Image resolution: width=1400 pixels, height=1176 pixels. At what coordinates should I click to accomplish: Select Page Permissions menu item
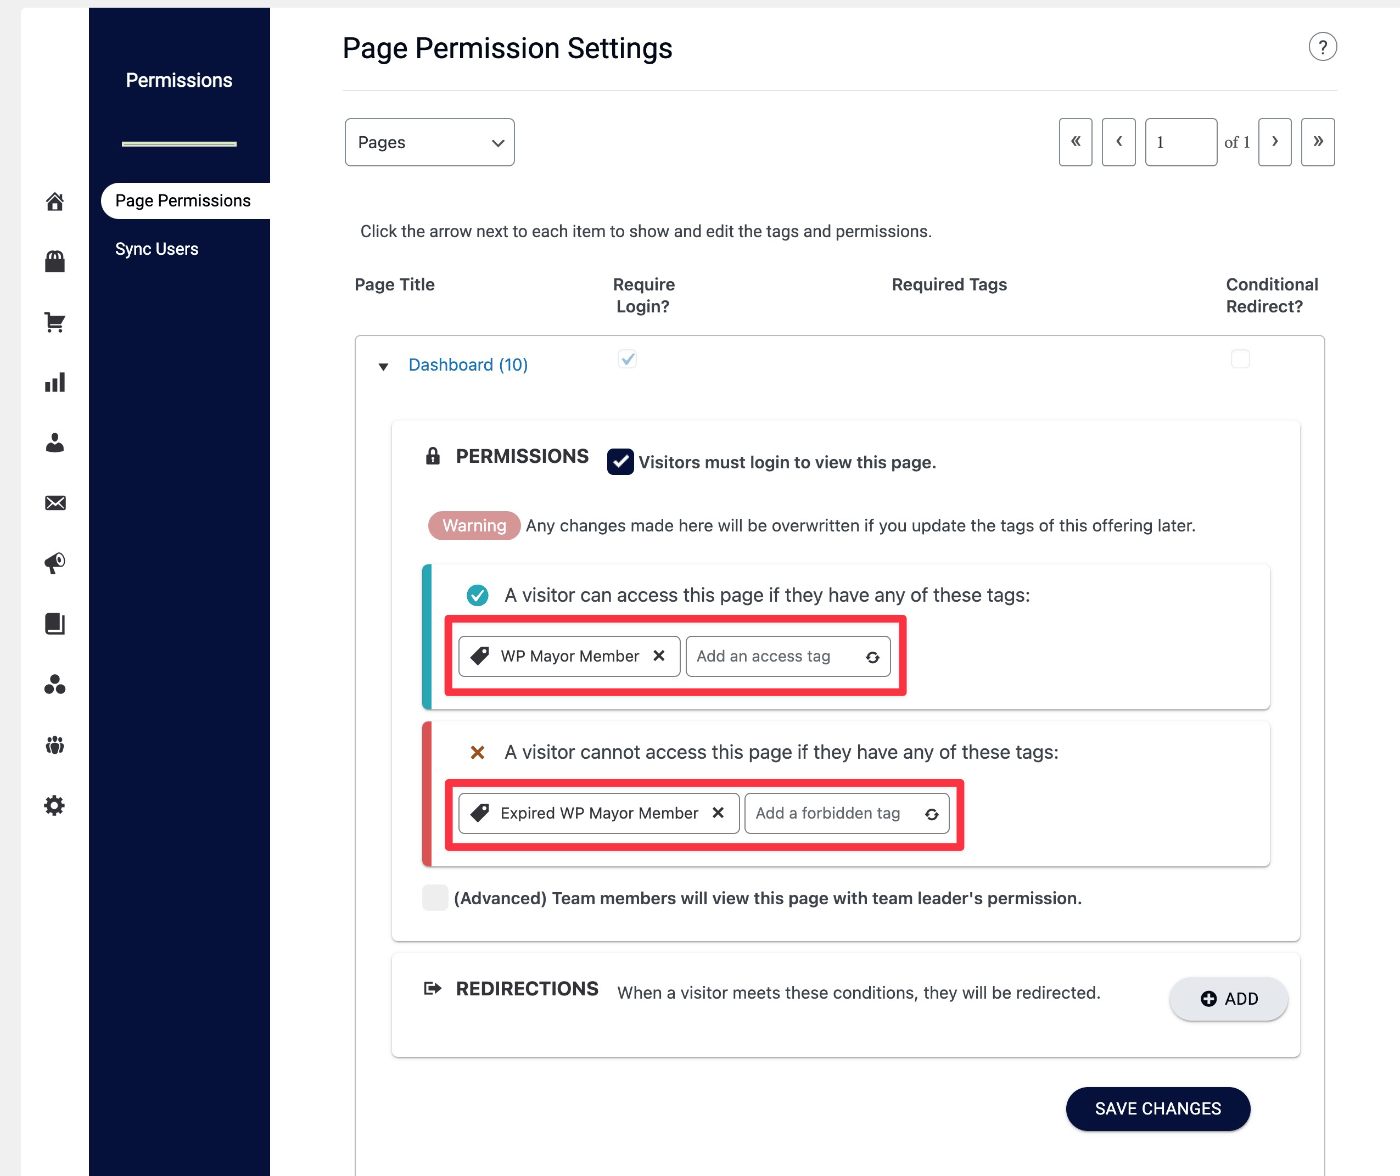(183, 201)
